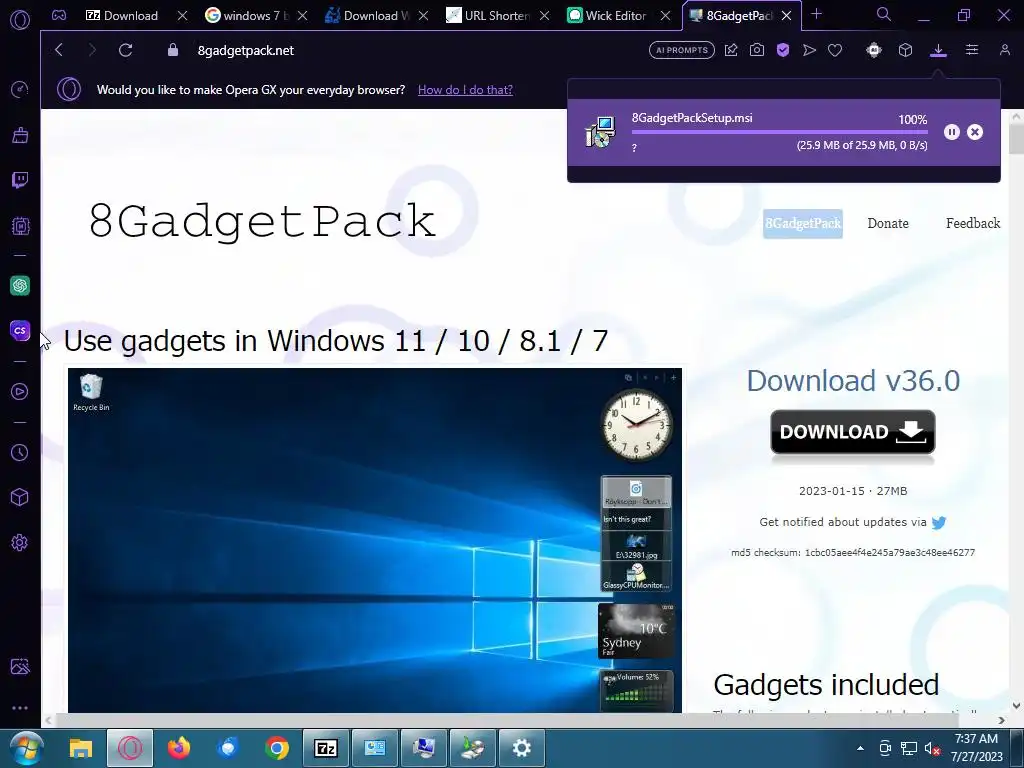1024x768 pixels.
Task: Open GX Cleaner in sidebar
Action: click(20, 135)
